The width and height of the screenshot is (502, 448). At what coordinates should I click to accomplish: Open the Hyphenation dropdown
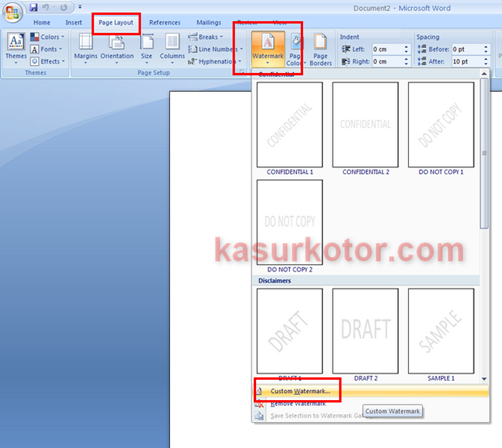click(x=214, y=61)
